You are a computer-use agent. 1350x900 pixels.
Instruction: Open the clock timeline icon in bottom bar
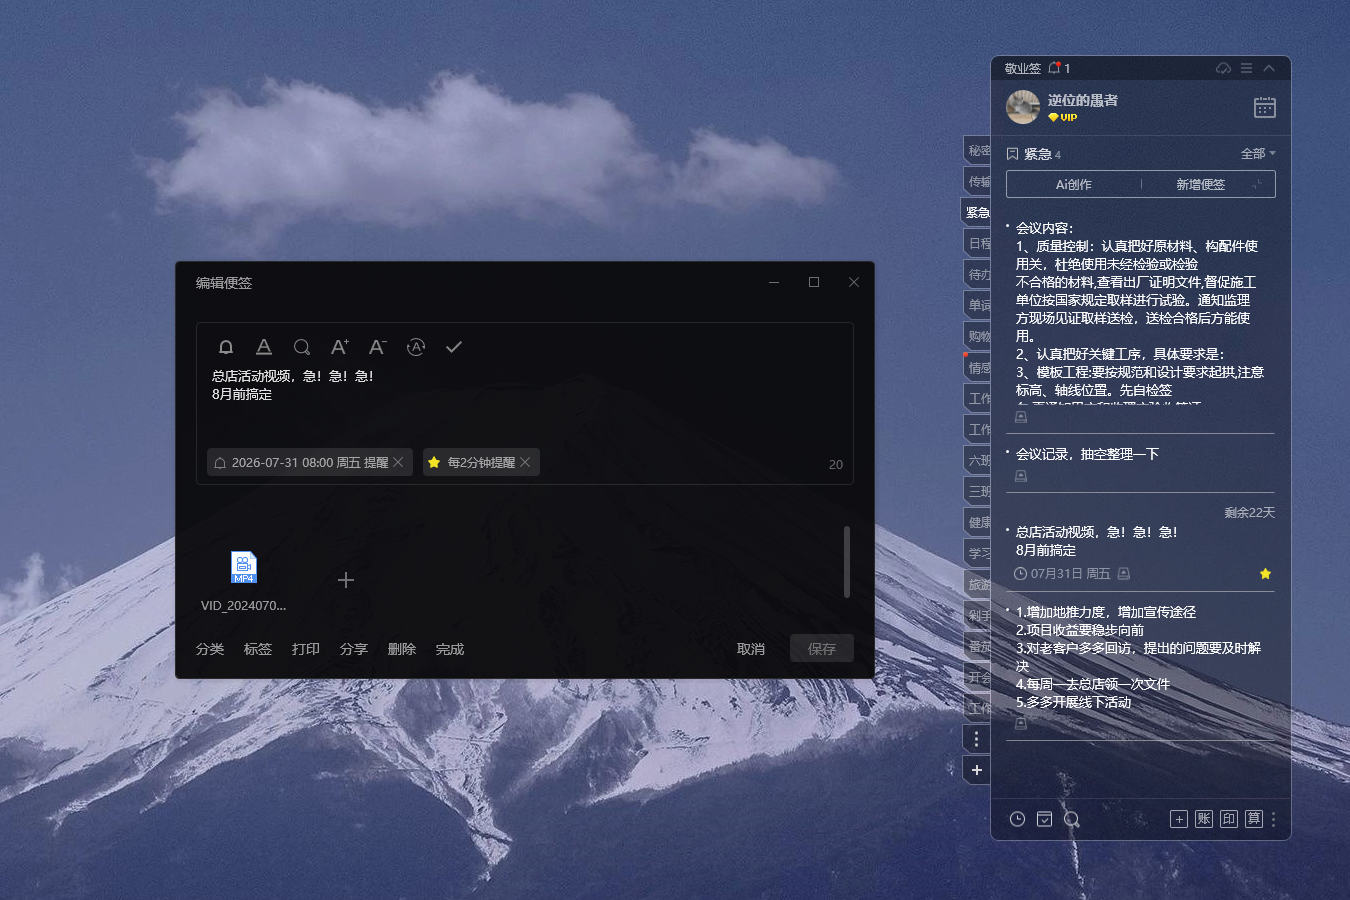pos(1017,819)
